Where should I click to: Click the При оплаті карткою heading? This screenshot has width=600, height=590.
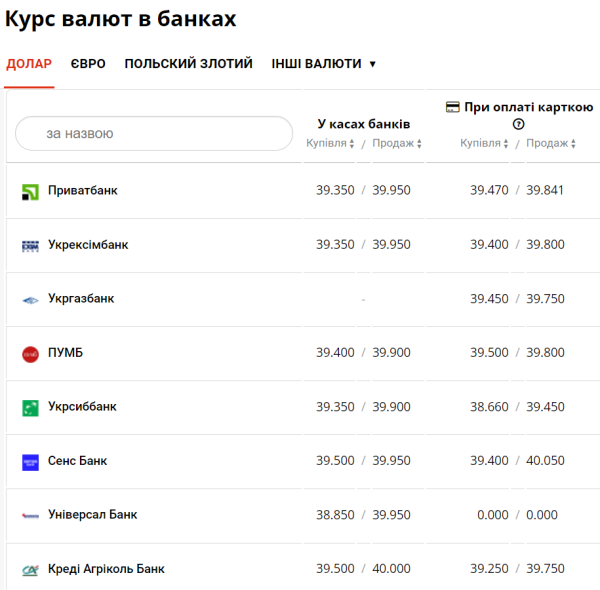click(x=528, y=107)
